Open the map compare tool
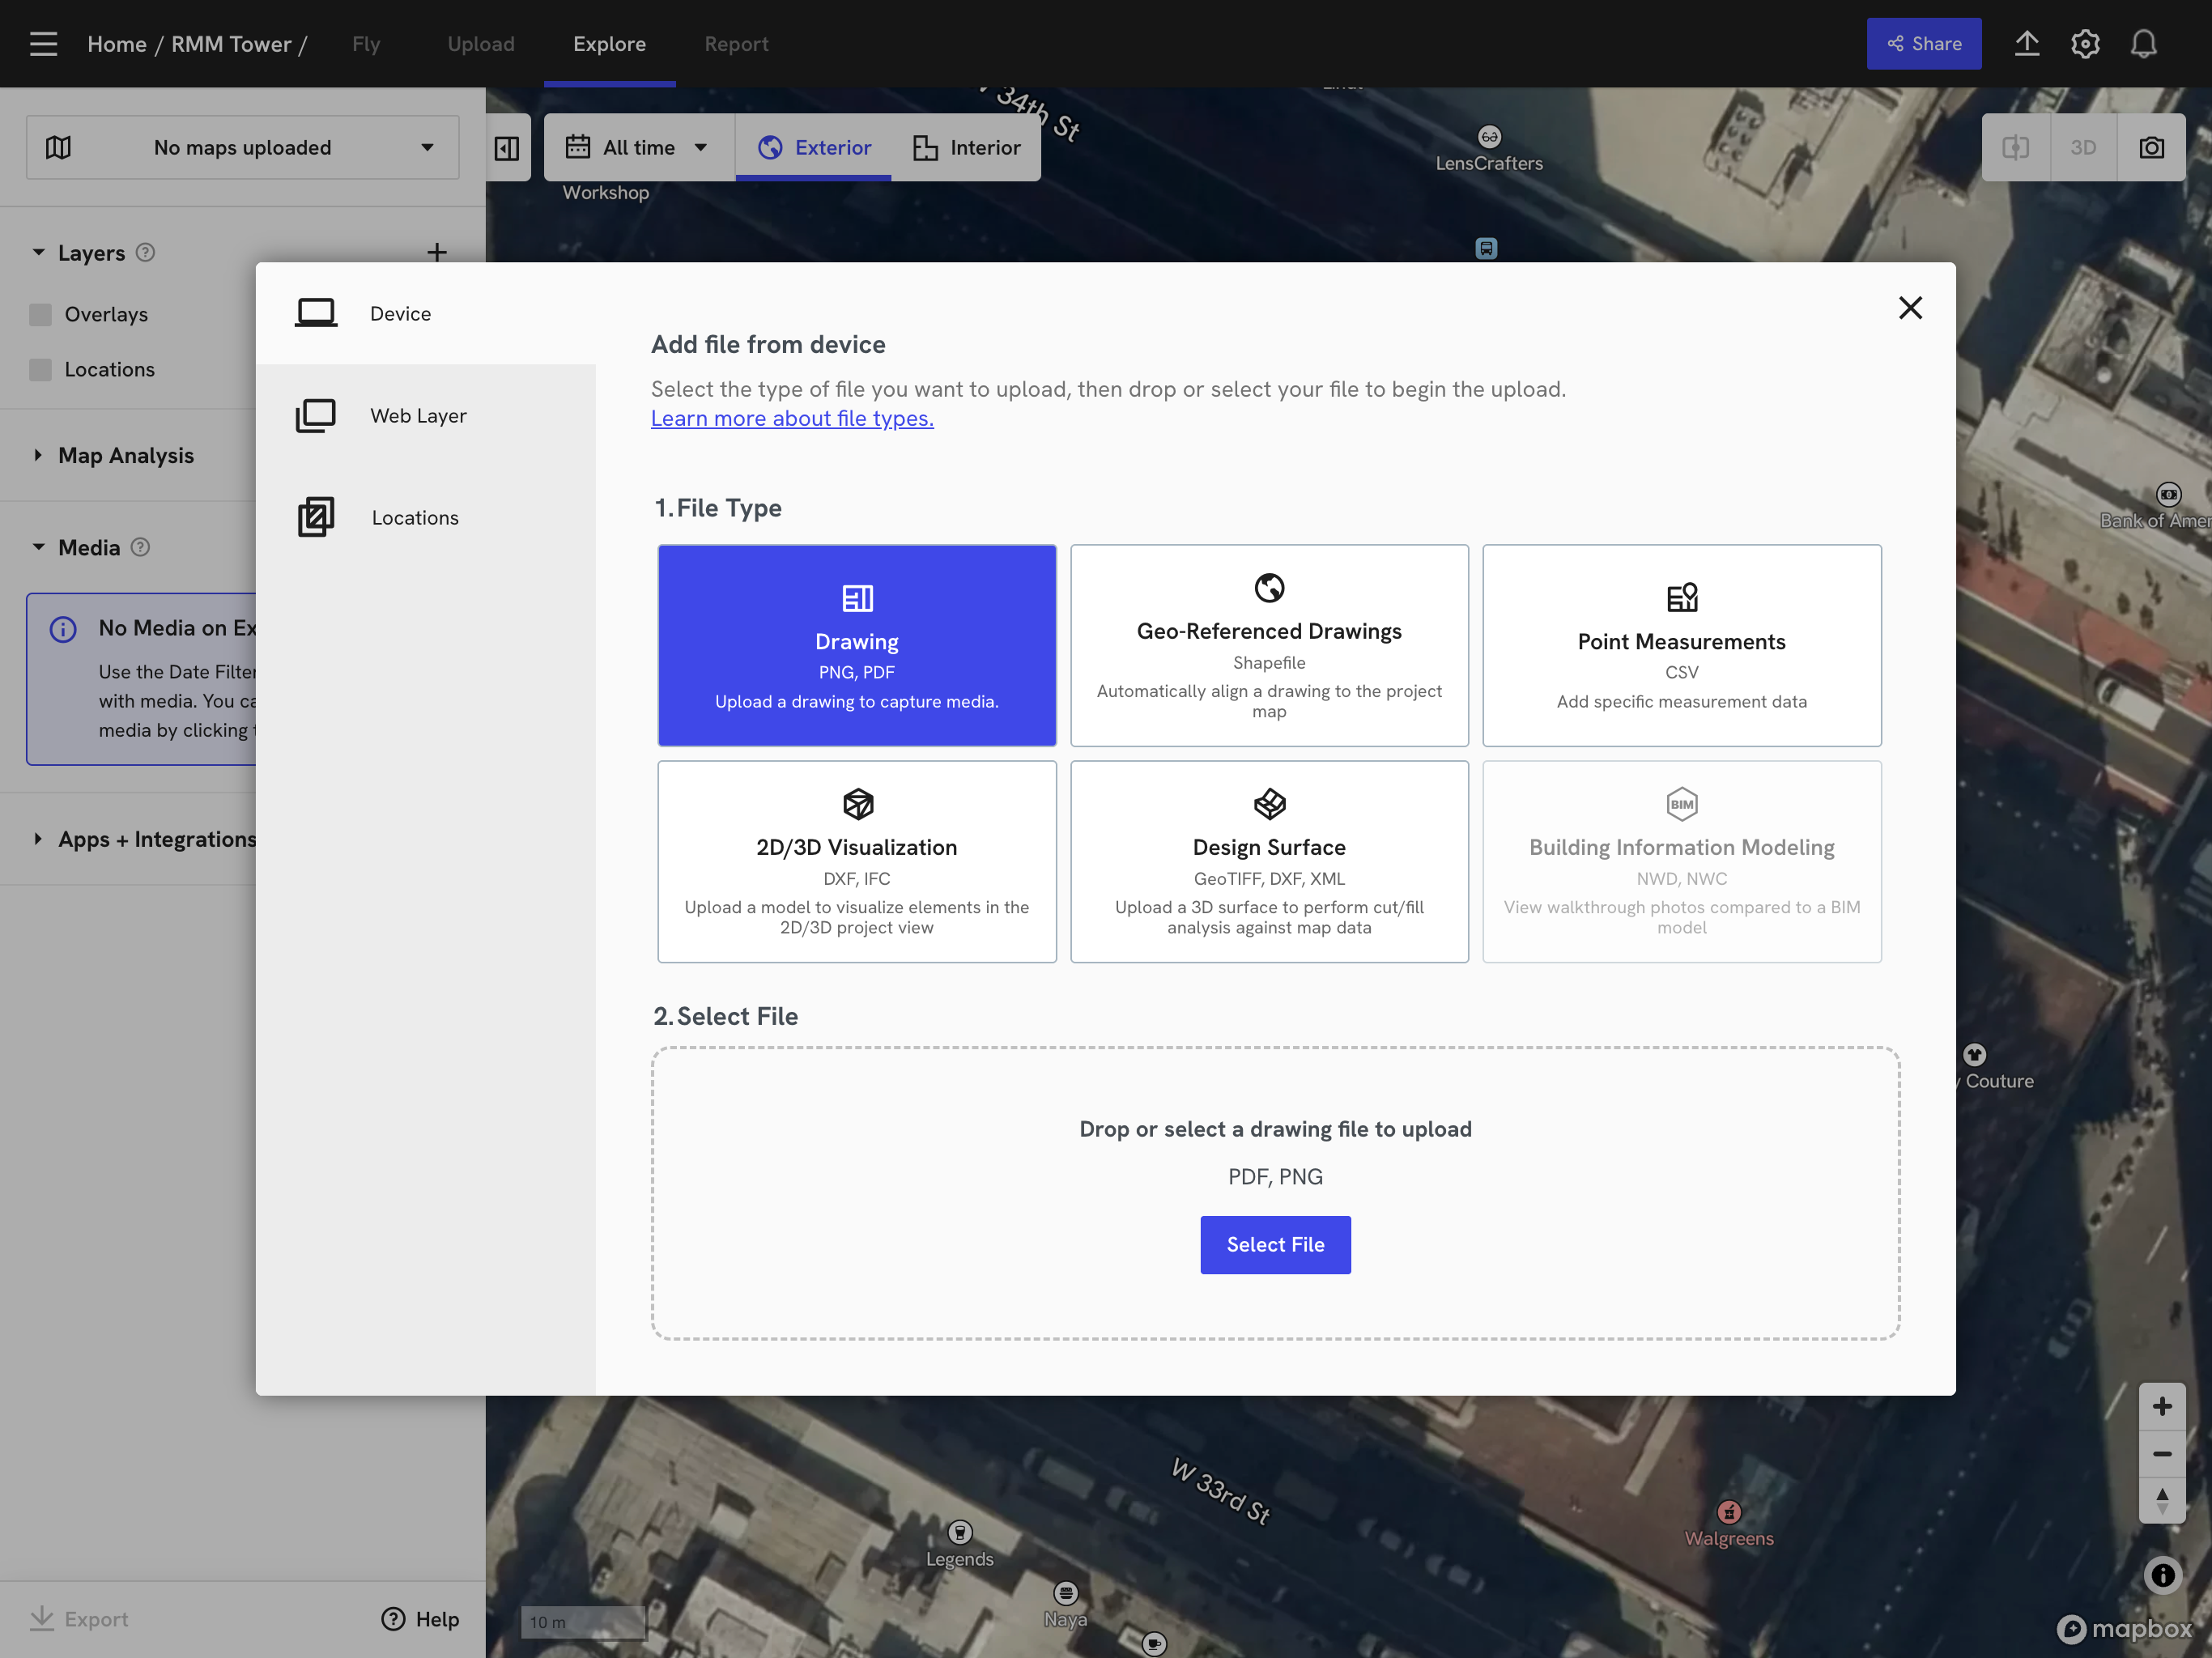The image size is (2212, 1658). point(2016,147)
